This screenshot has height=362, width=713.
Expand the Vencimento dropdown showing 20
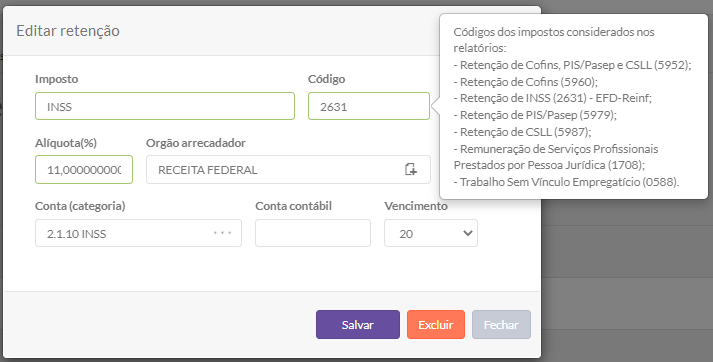[431, 233]
